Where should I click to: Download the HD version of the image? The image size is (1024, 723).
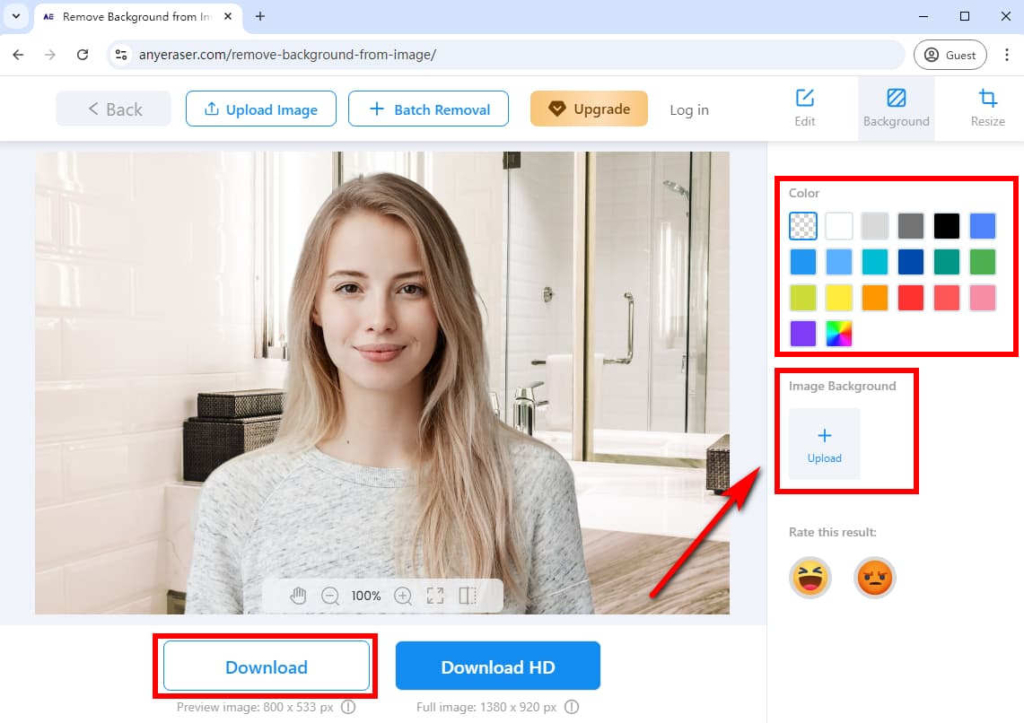(497, 666)
